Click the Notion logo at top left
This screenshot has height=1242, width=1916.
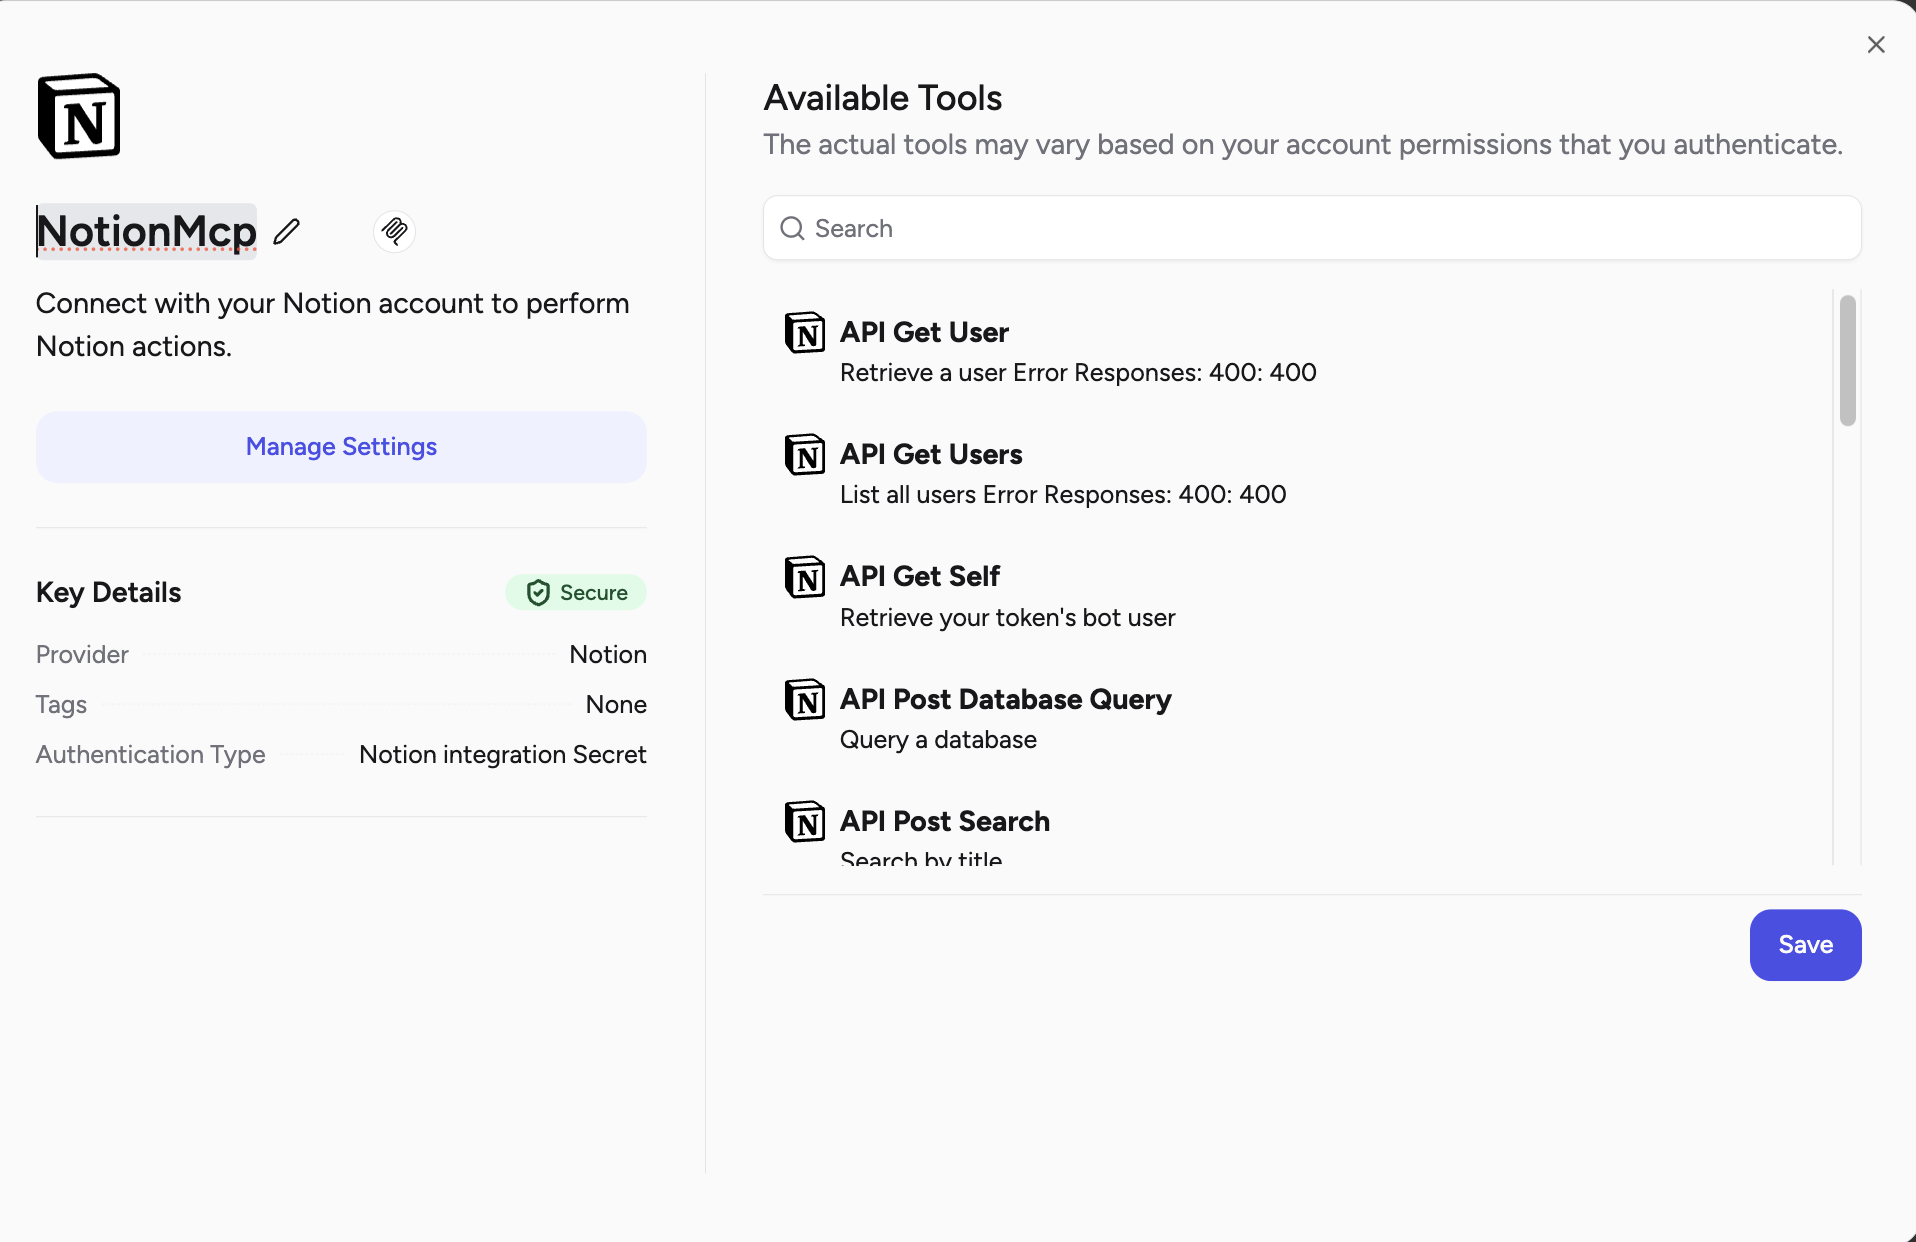pos(79,116)
